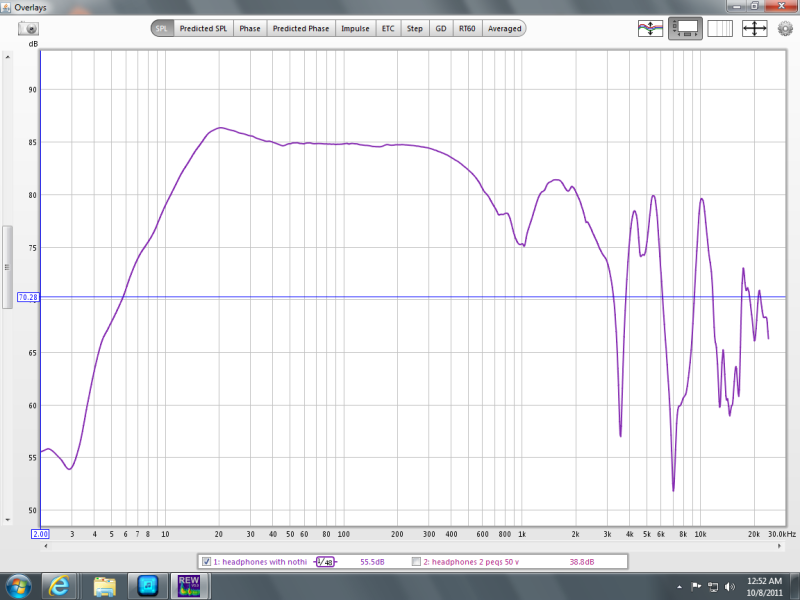The image size is (800, 600).
Task: Toggle the graph legend panel icon
Action: 685,29
